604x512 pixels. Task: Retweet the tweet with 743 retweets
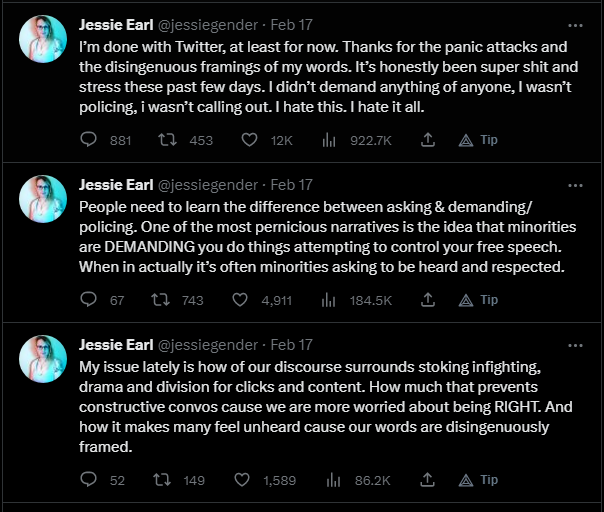(x=160, y=299)
